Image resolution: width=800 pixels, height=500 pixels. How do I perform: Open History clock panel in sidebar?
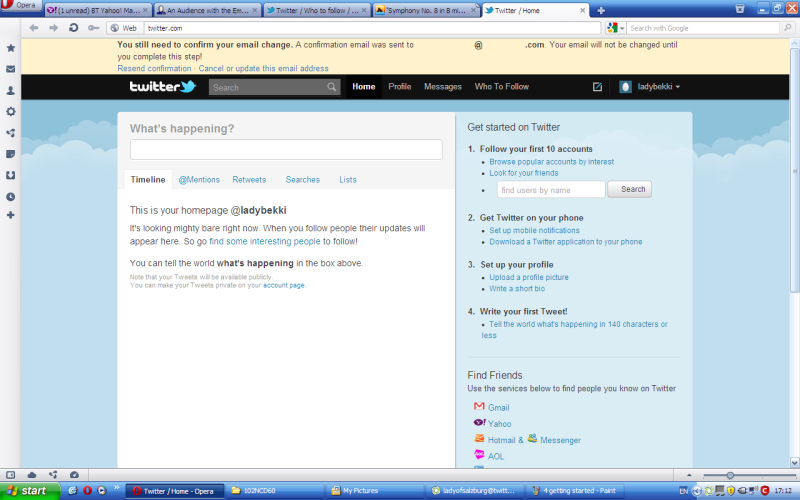point(10,196)
